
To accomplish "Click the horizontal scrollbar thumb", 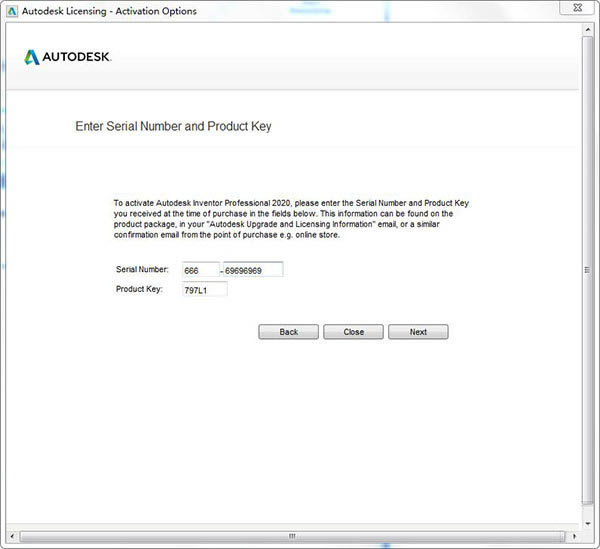I will tap(292, 536).
